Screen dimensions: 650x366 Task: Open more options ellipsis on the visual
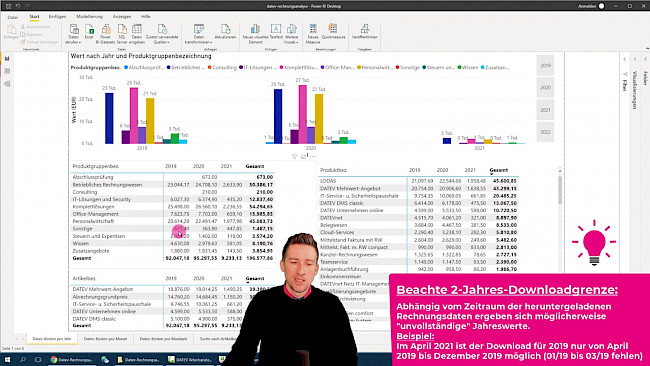(312, 156)
